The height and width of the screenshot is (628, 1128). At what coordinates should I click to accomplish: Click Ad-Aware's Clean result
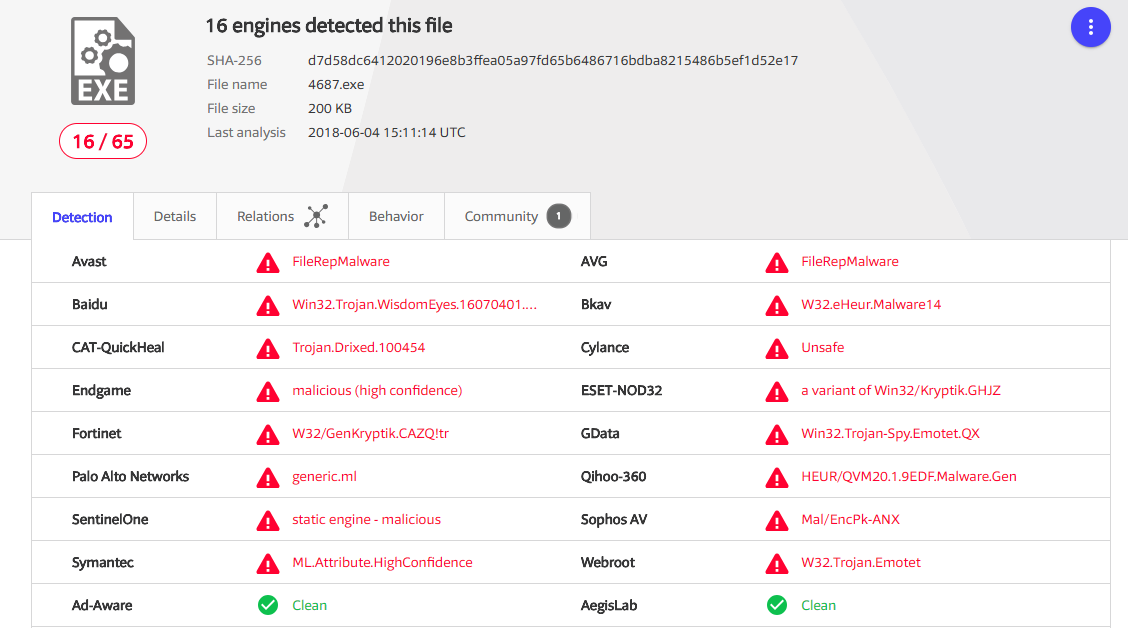tap(309, 606)
